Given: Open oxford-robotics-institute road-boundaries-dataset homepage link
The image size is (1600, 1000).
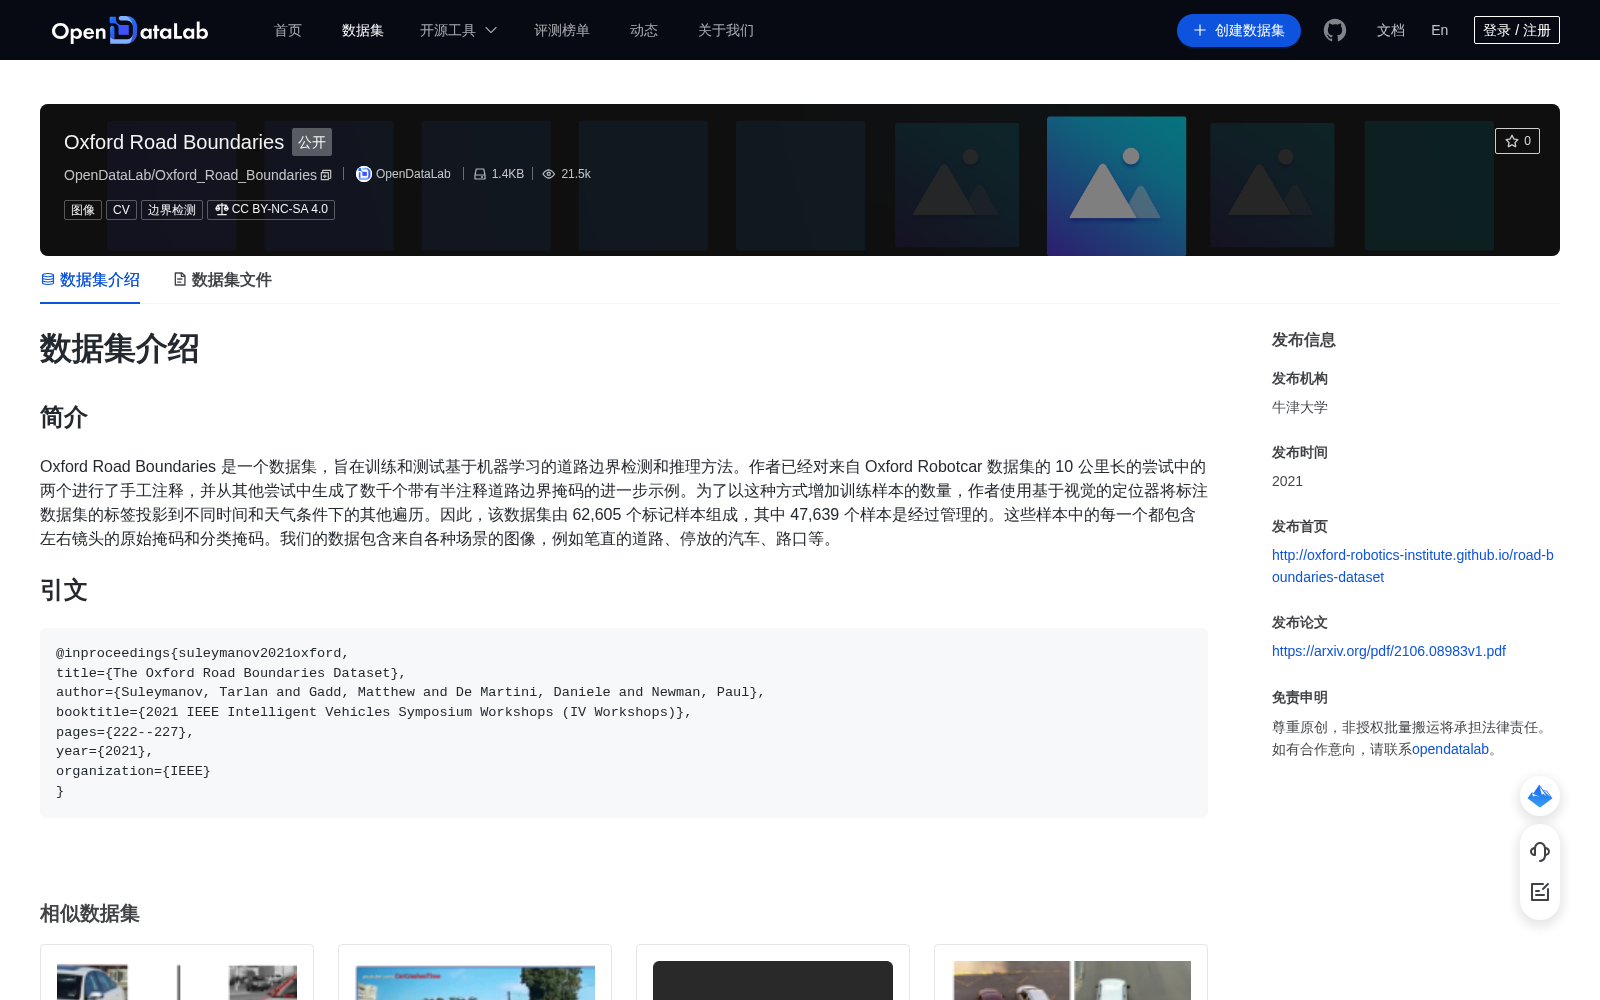Looking at the screenshot, I should tap(1413, 566).
